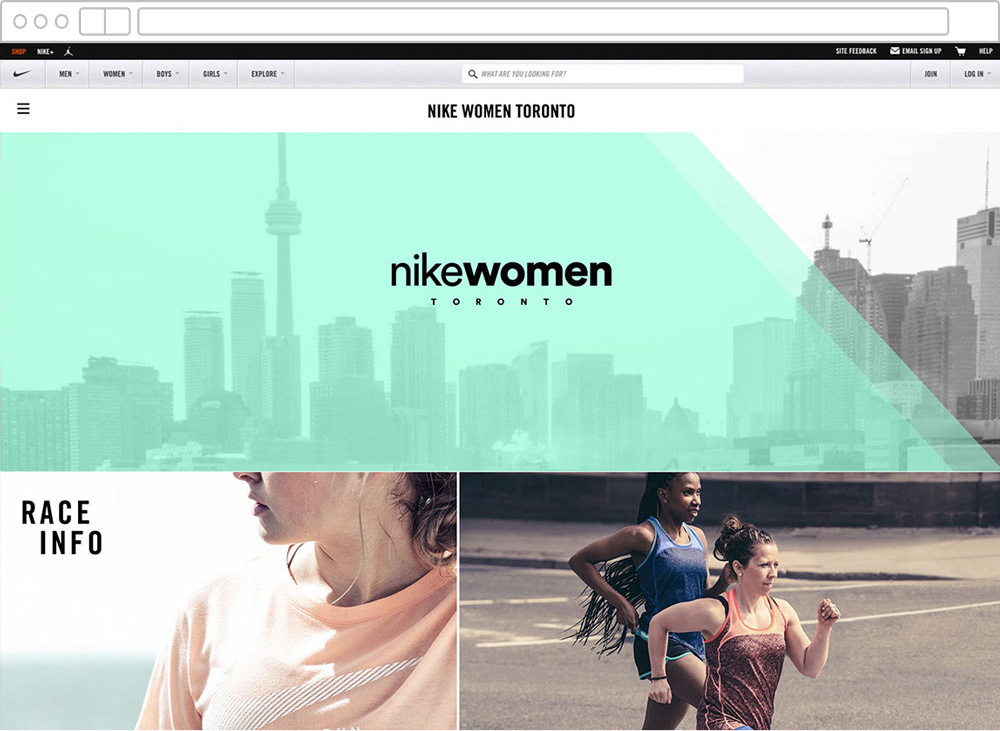1000x731 pixels.
Task: Click the Join button
Action: [930, 74]
